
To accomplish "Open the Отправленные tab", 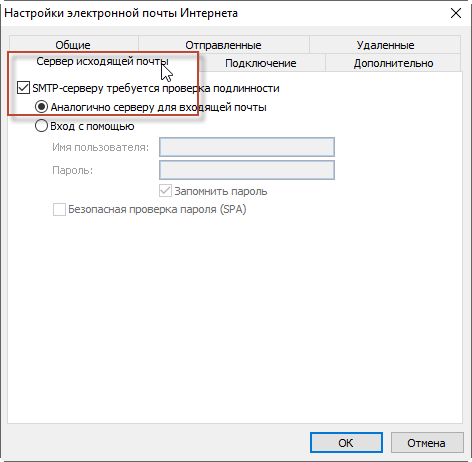I will tap(224, 45).
